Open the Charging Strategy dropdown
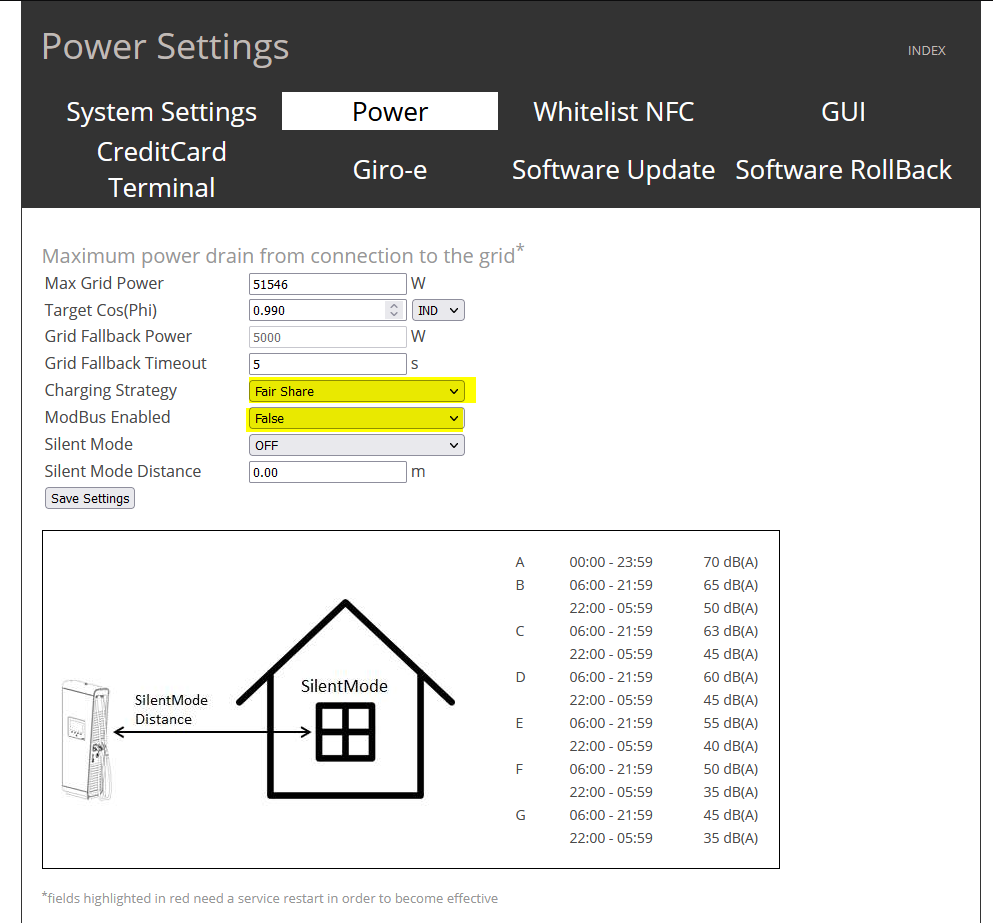Screen dimensions: 993x923 click(356, 391)
